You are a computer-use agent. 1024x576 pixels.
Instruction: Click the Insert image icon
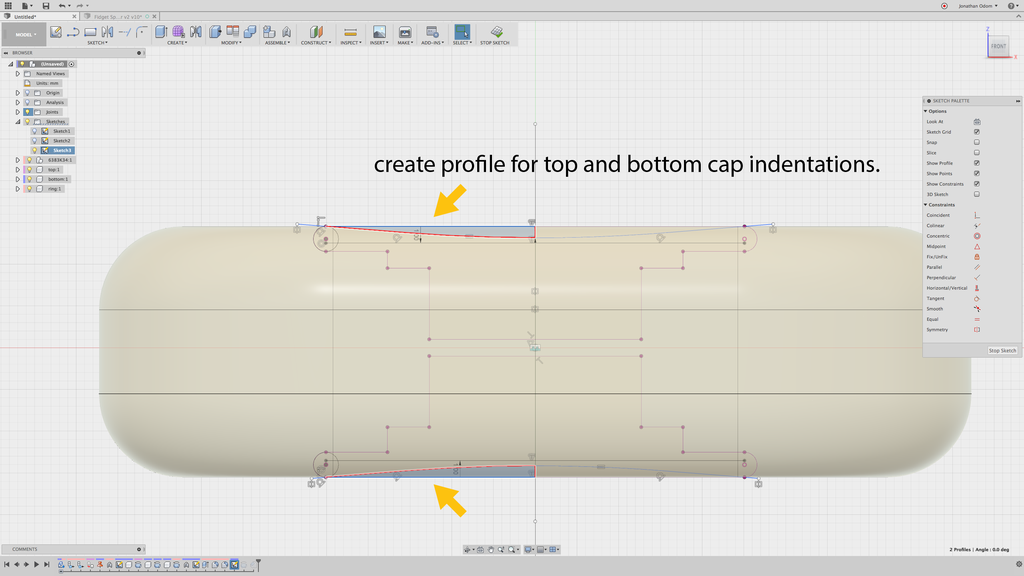pyautogui.click(x=379, y=32)
